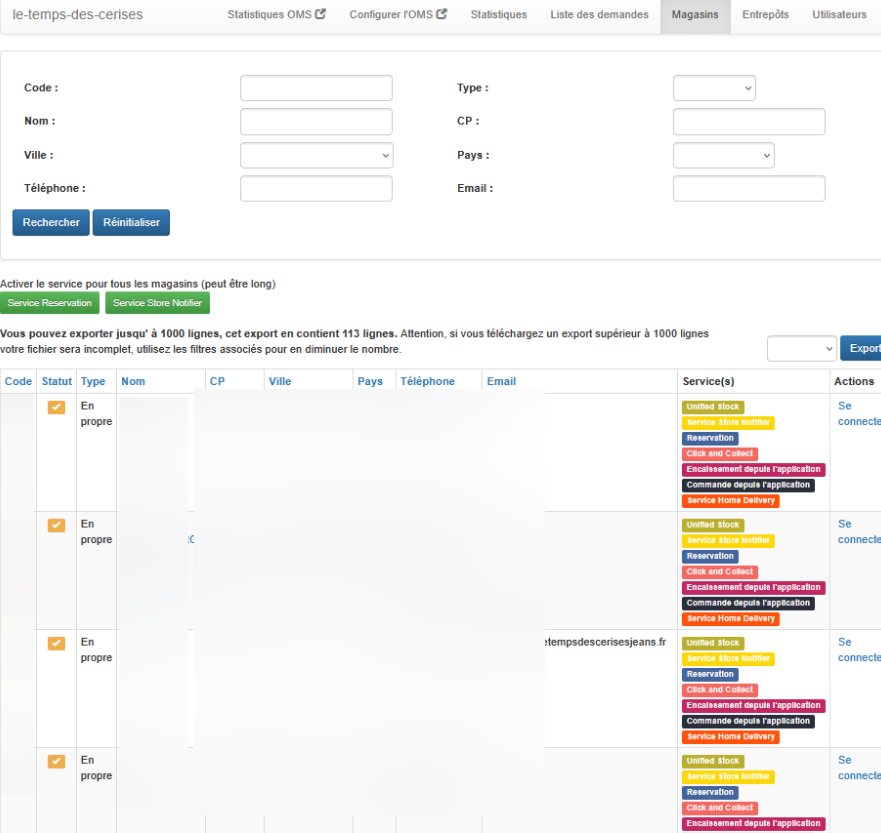Click Service Home Delivery badge in third row

tap(730, 737)
